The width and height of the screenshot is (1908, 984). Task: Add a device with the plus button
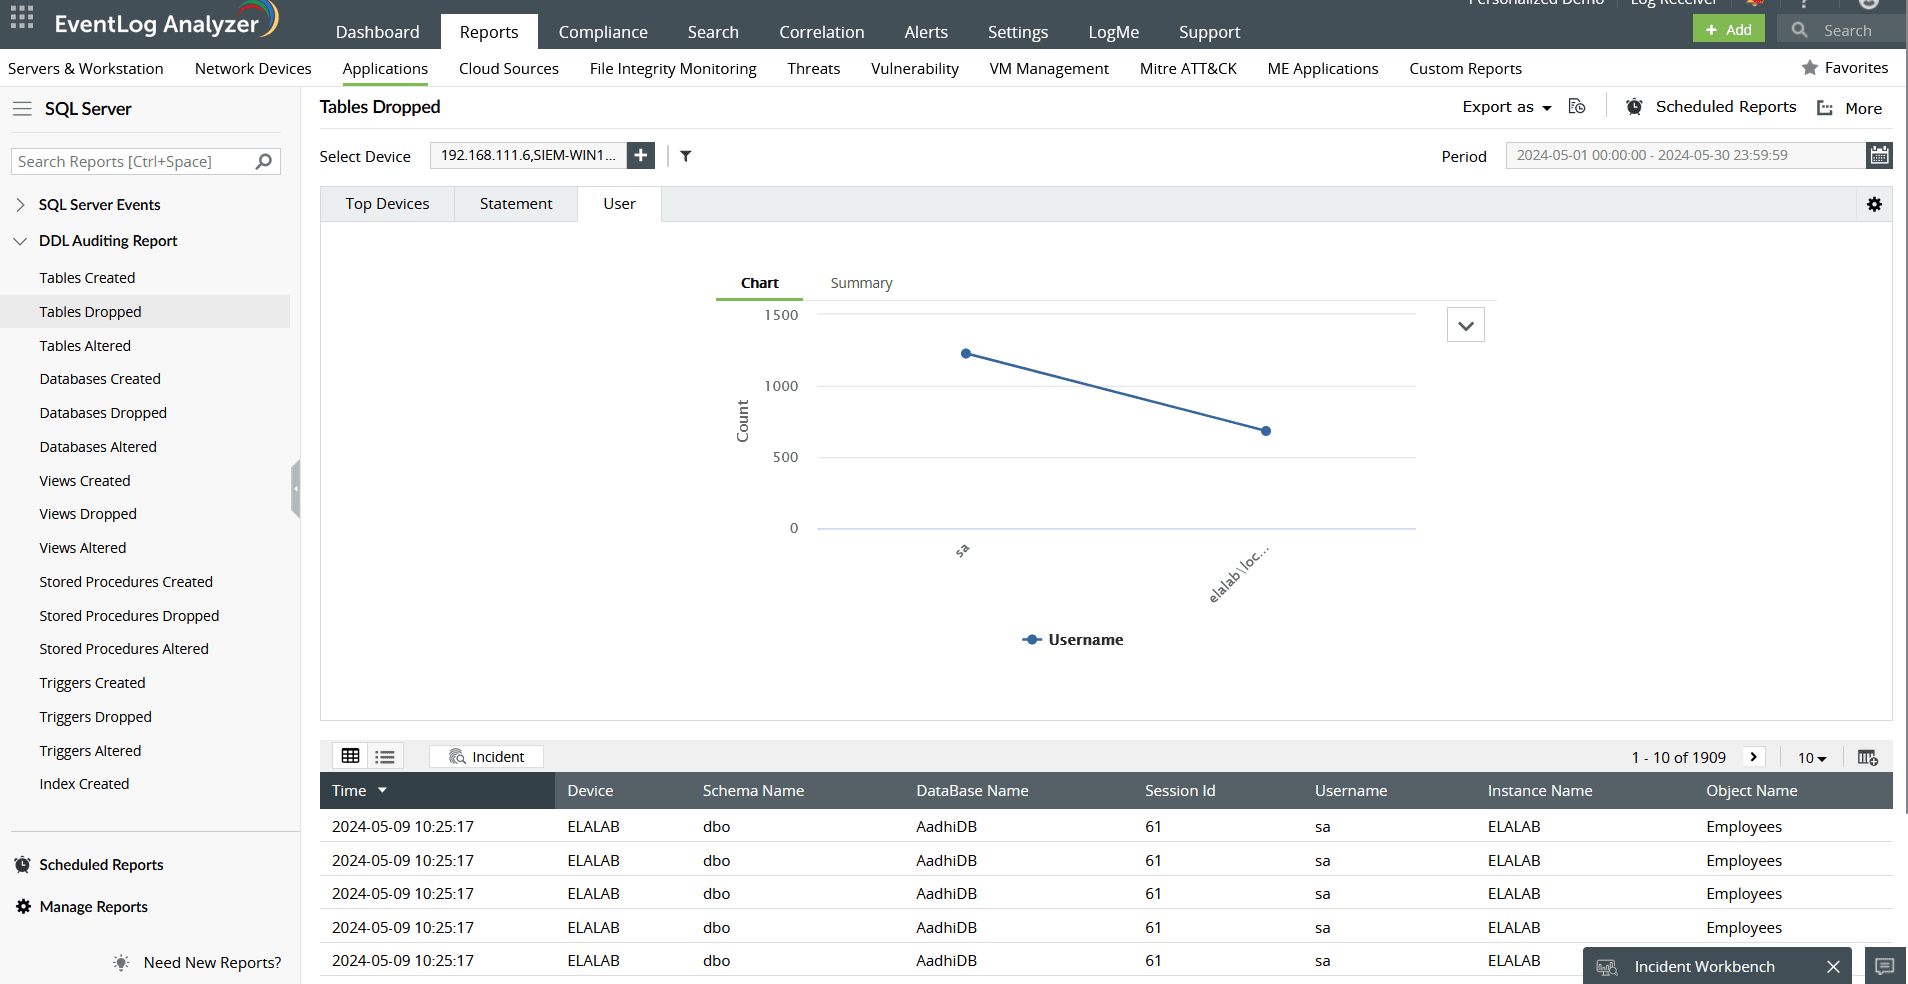coord(641,156)
